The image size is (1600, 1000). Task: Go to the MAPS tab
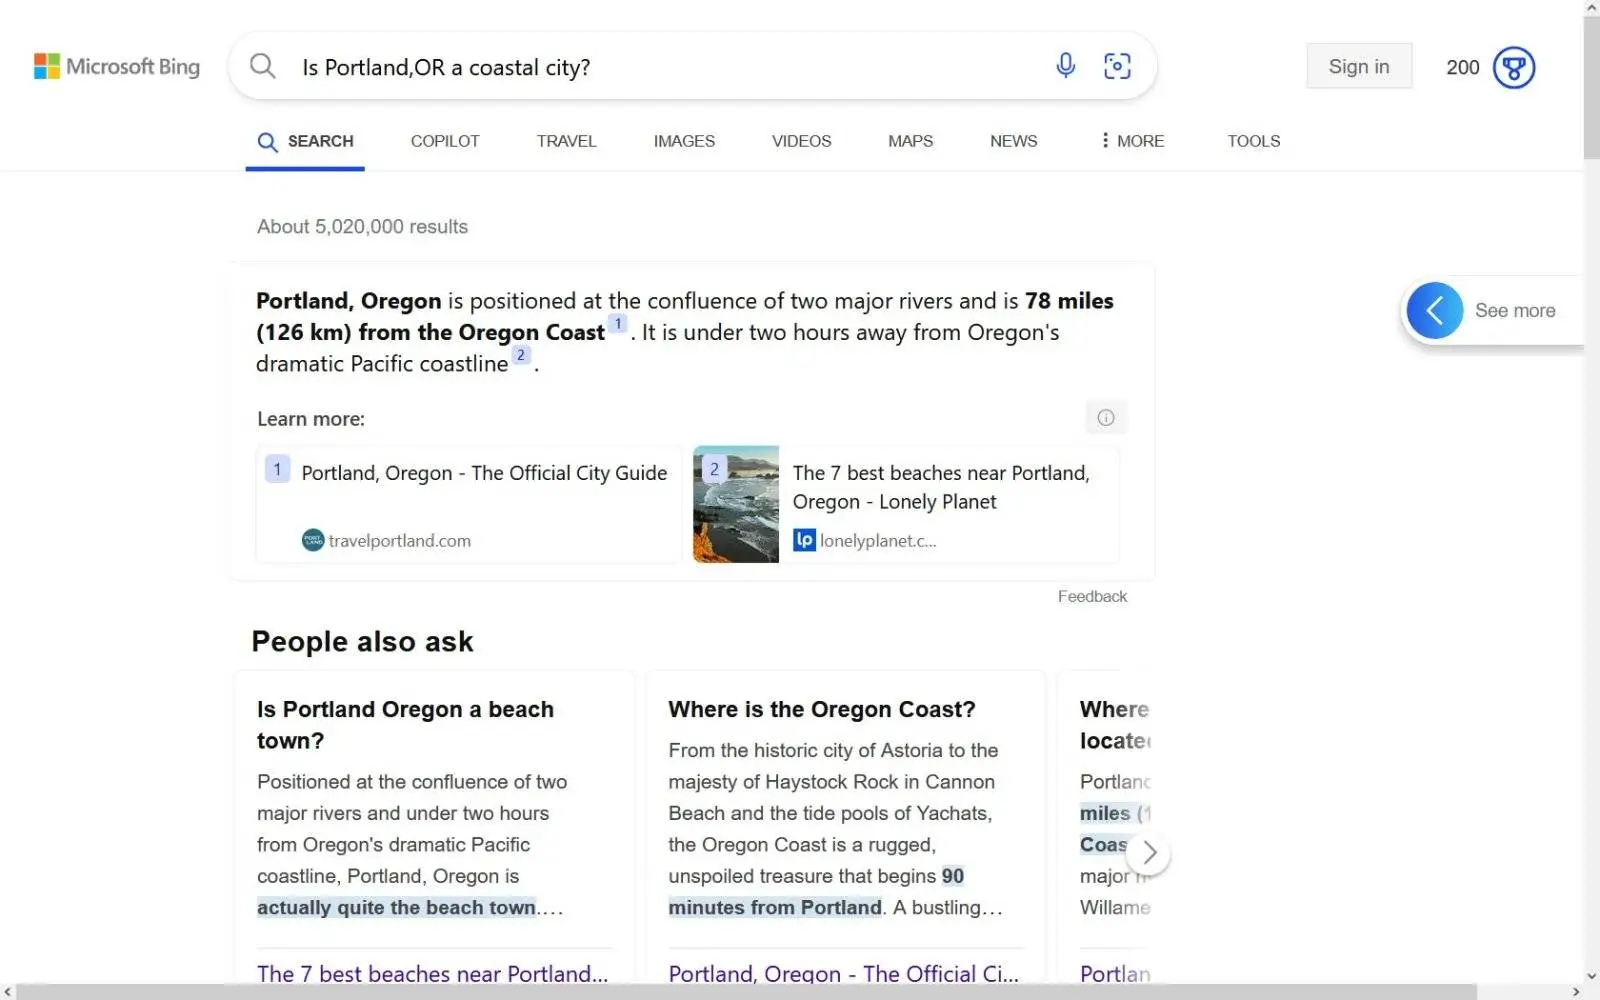[x=910, y=141]
